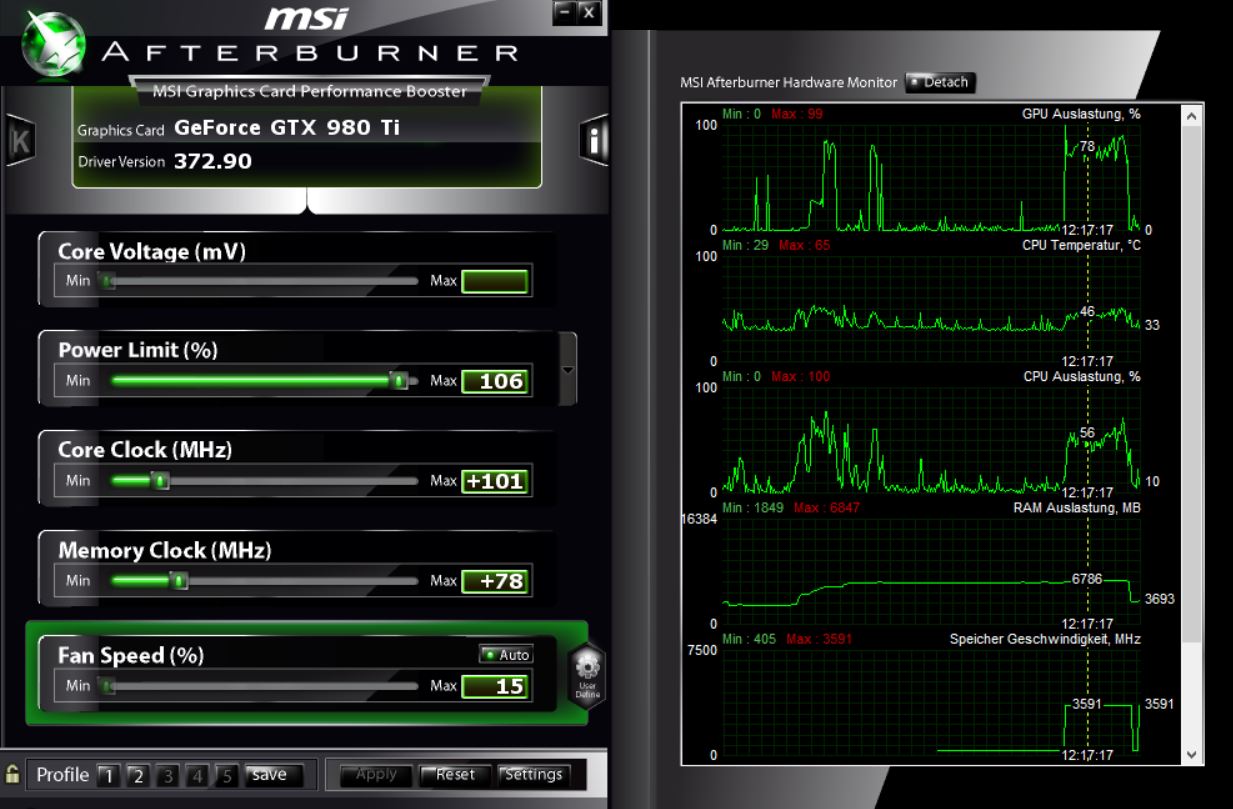Viewport: 1233px width, 809px height.
Task: Toggle Auto fan speed mode
Action: point(506,655)
